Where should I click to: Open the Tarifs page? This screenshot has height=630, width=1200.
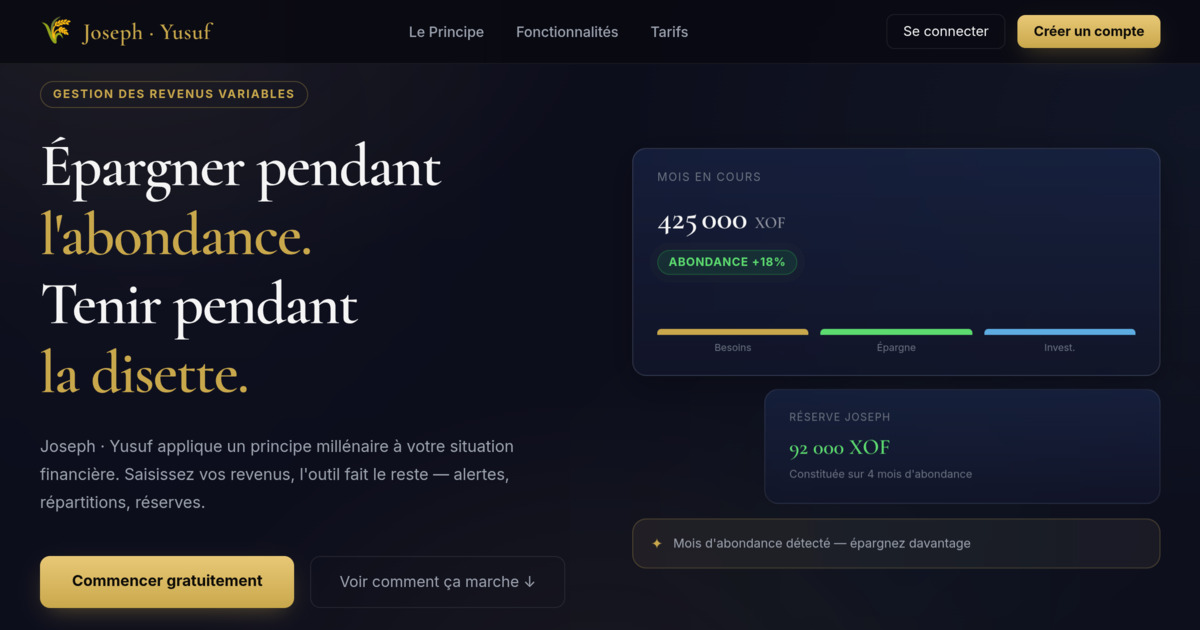(x=669, y=32)
